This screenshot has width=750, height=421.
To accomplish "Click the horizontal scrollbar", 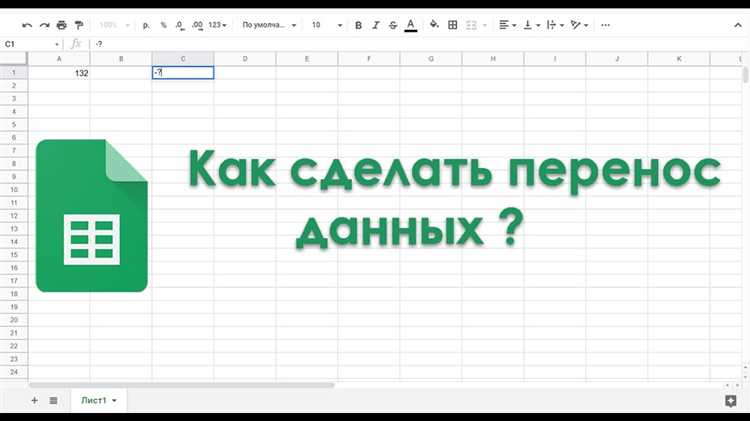I will pos(182,385).
